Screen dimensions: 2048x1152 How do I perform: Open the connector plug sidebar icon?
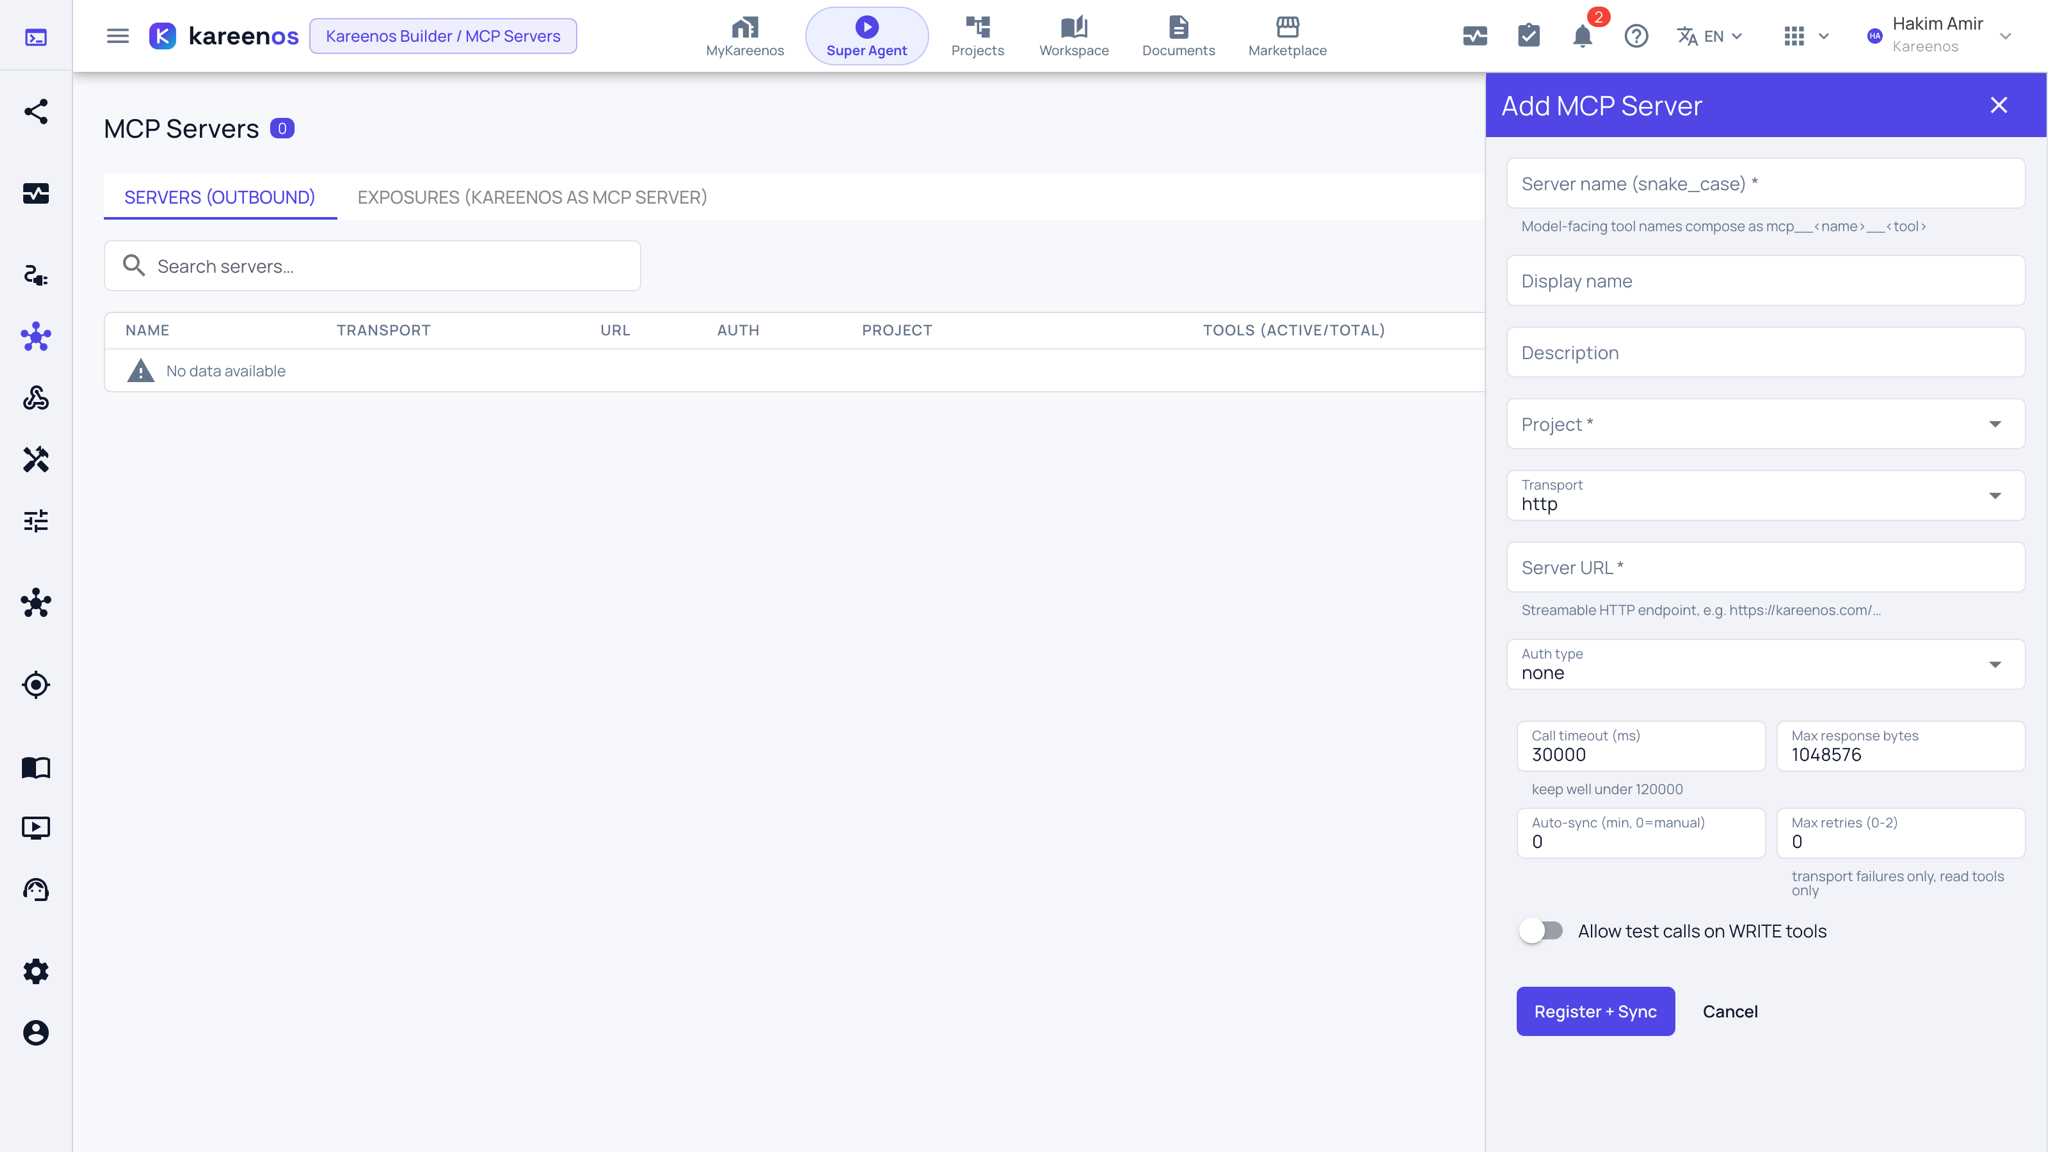[x=36, y=275]
